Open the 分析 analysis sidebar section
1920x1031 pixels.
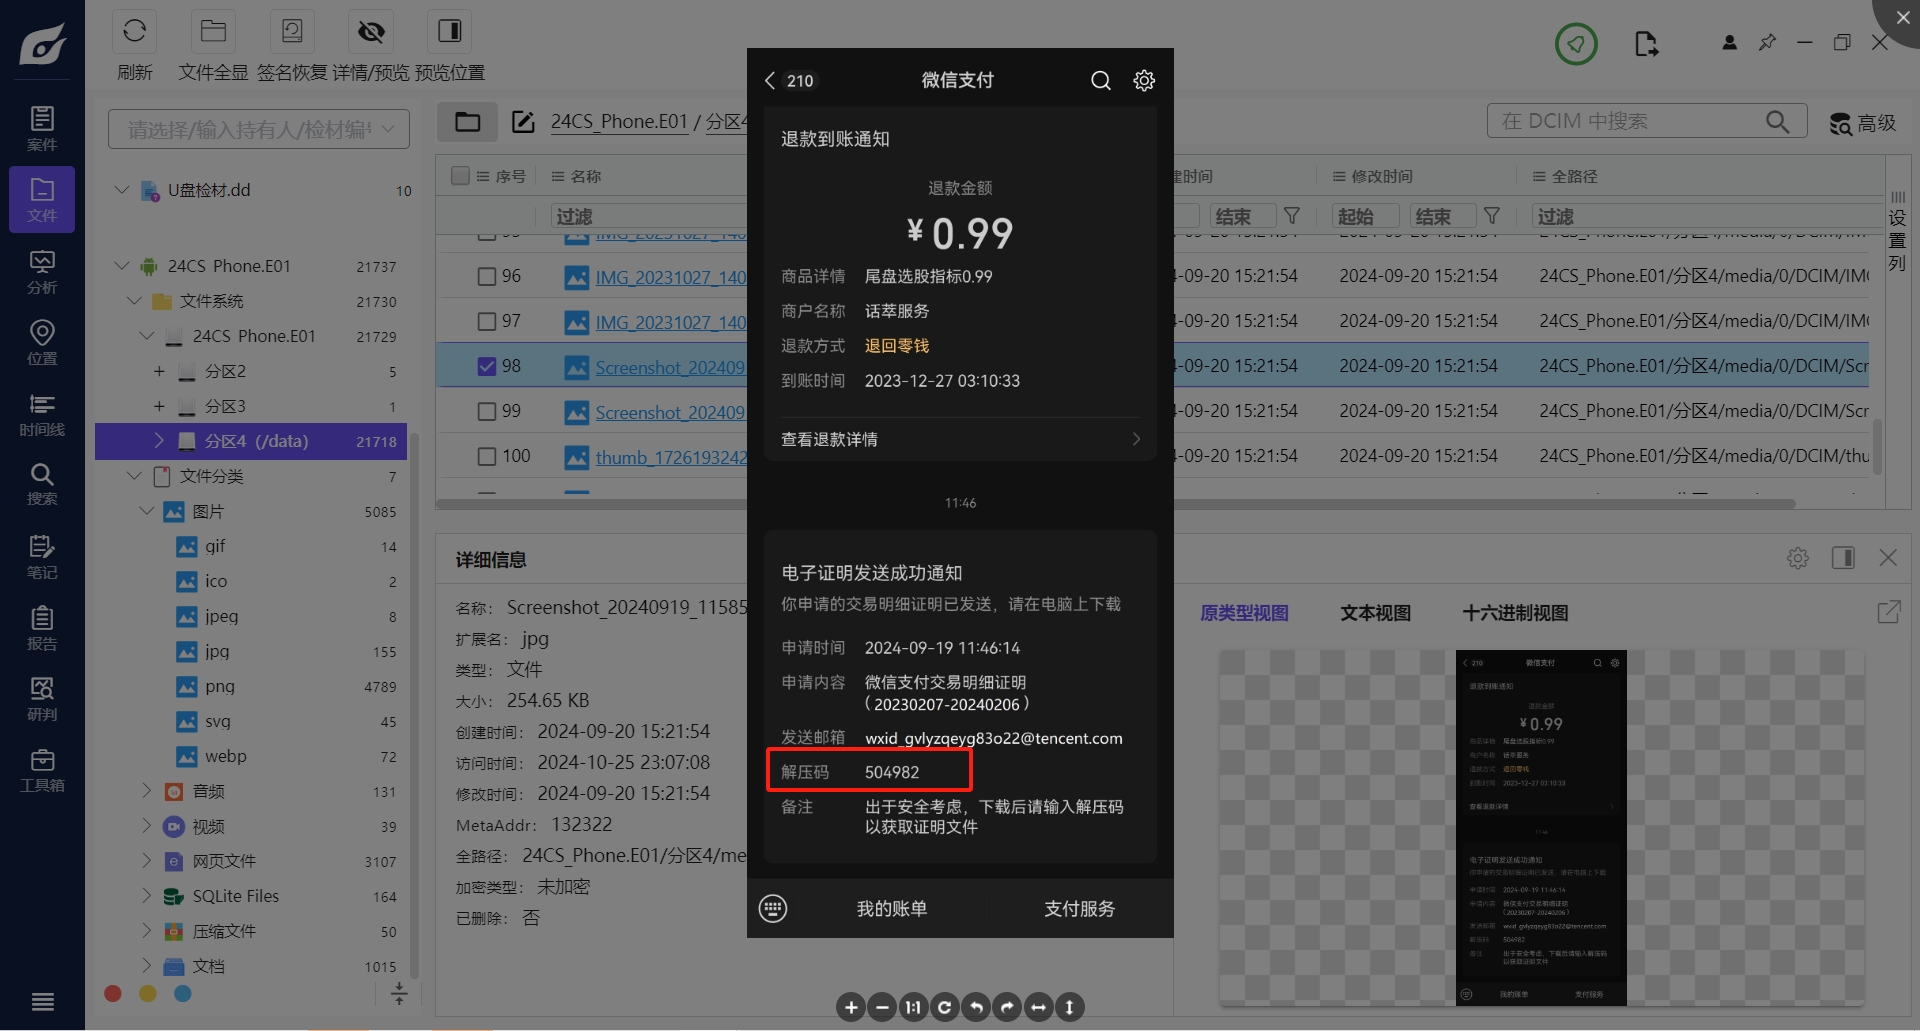42,272
